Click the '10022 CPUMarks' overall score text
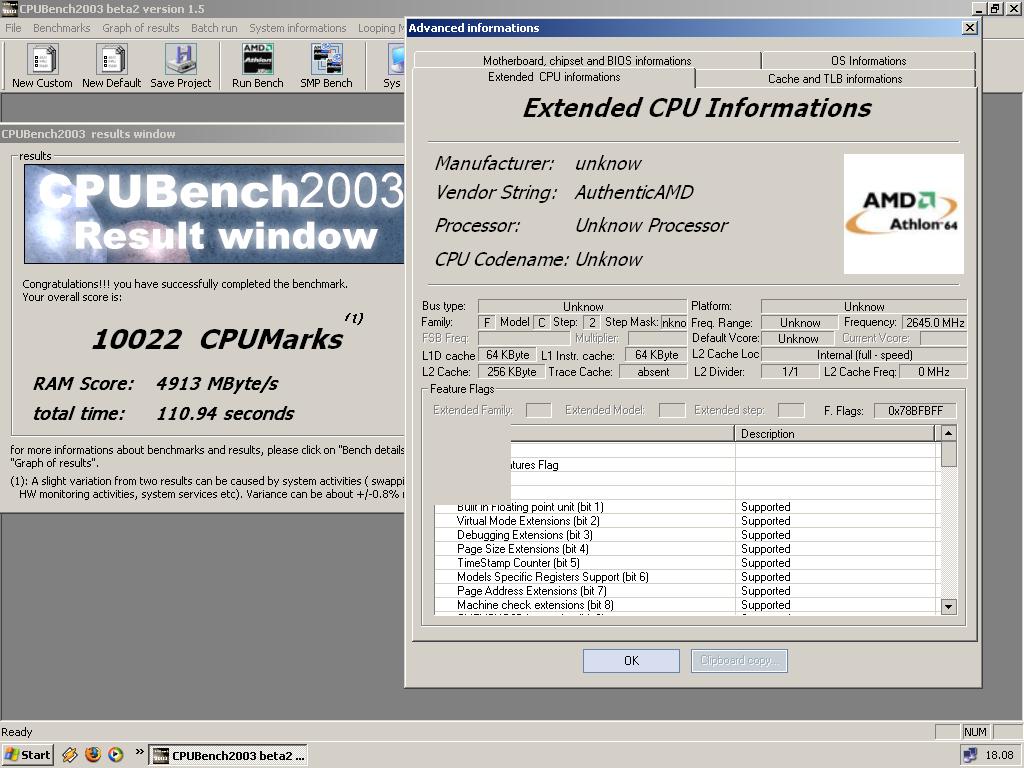 pos(217,339)
